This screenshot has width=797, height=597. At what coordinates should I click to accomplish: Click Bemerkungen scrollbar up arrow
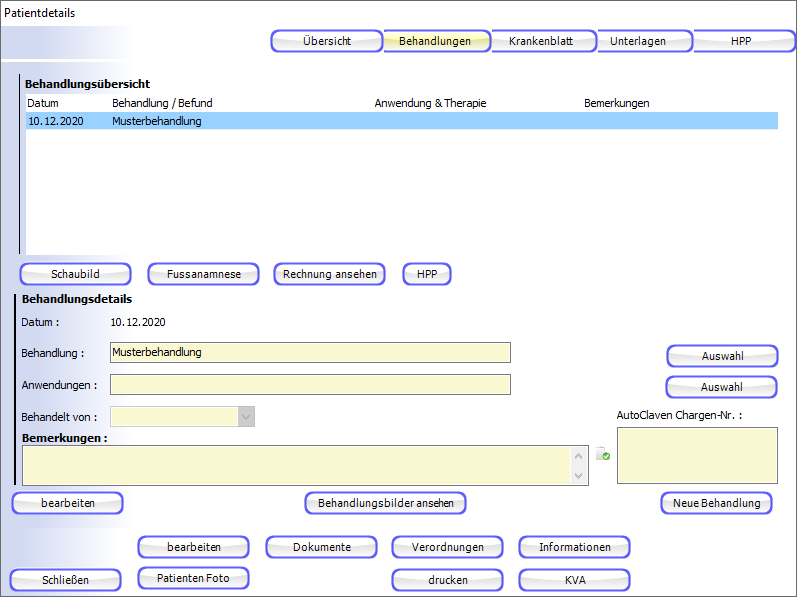coord(578,456)
